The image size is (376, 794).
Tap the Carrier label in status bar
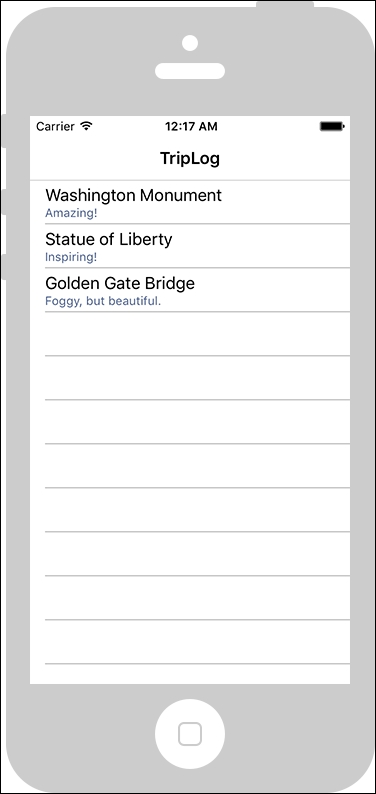(55, 126)
